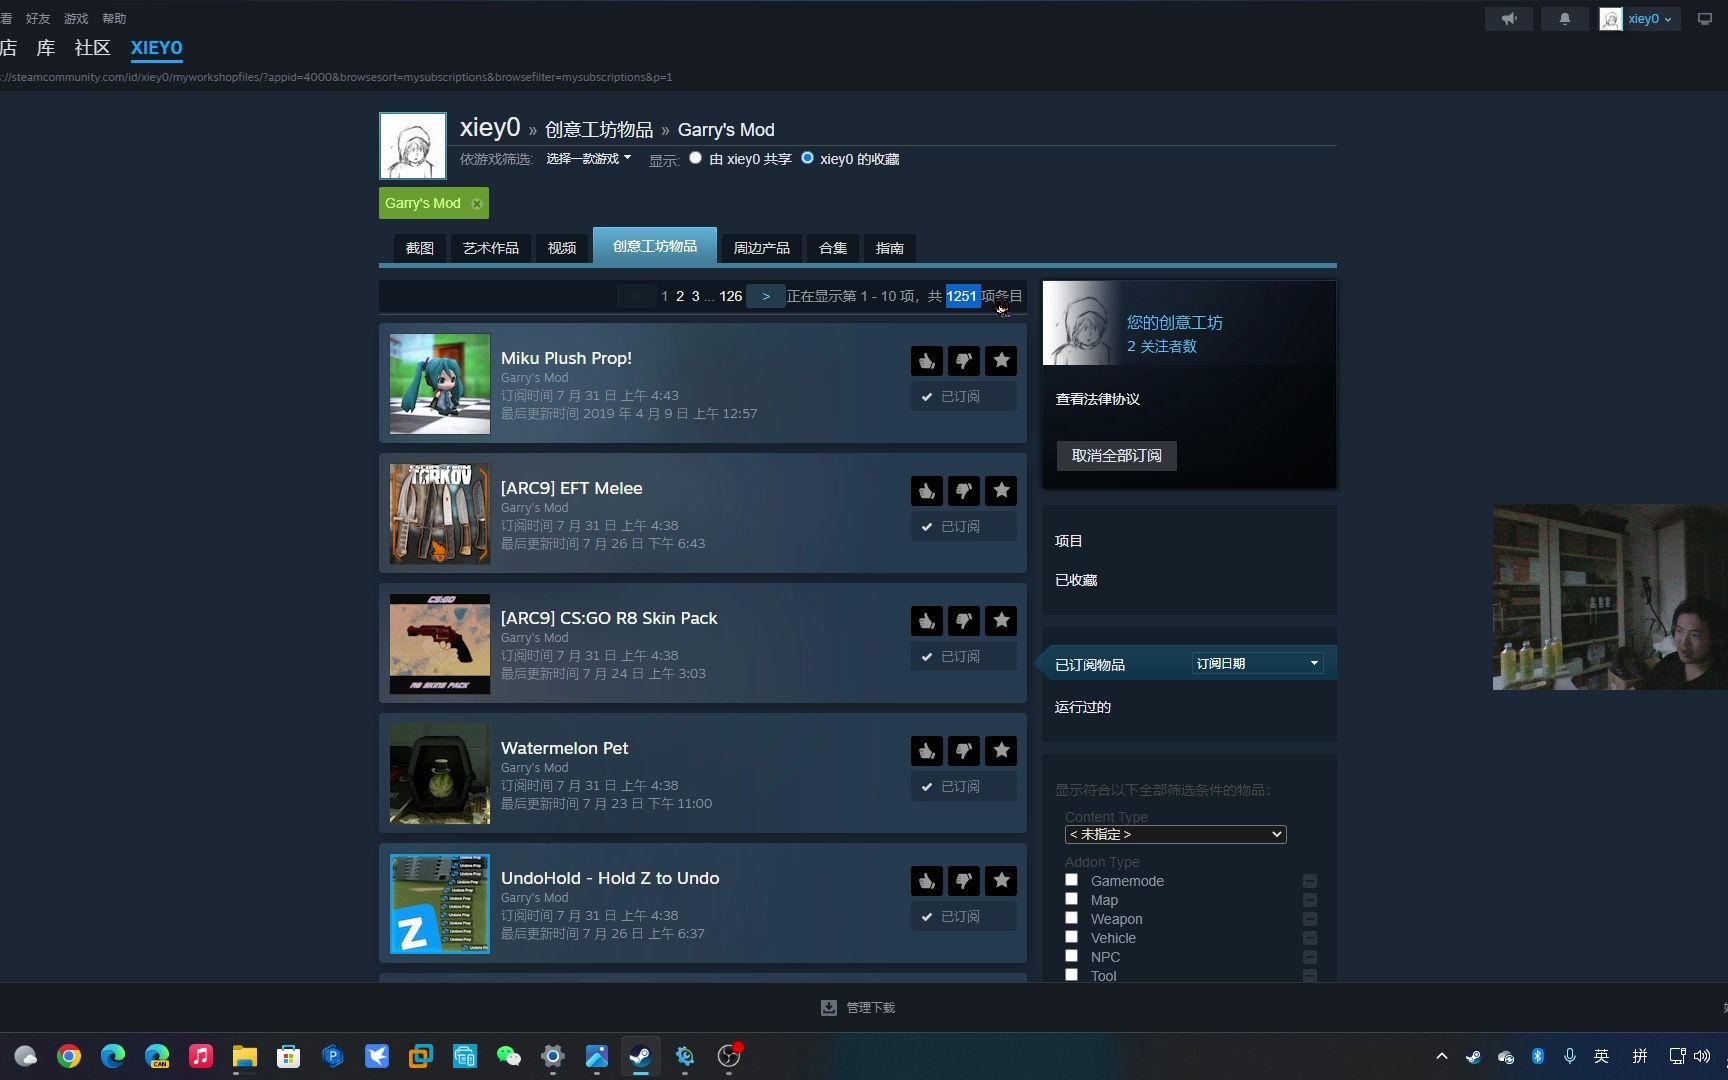This screenshot has height=1080, width=1728.
Task: Downvote the [ARC9] EFT Melee addon
Action: coord(963,491)
